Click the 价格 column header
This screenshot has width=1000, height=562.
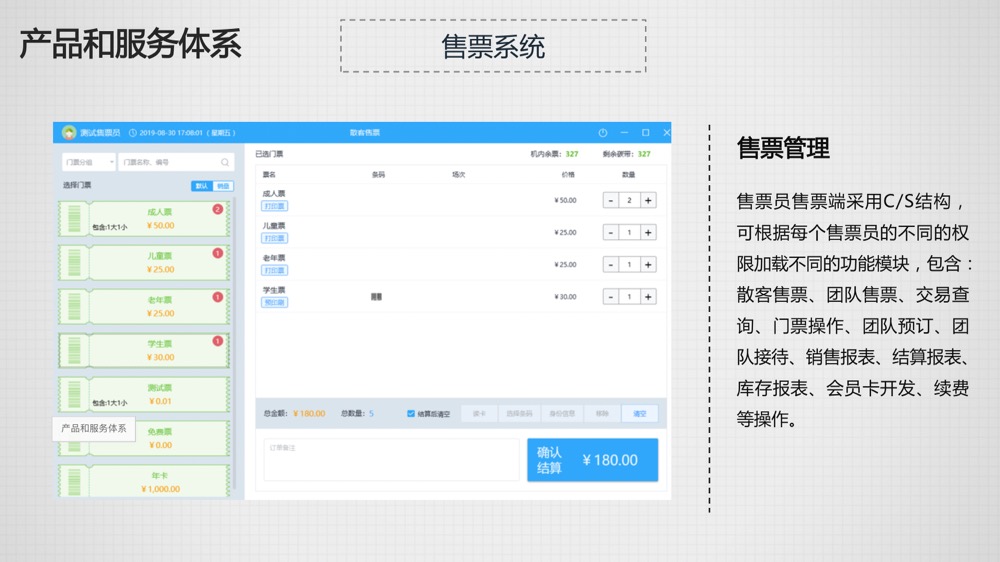point(568,174)
